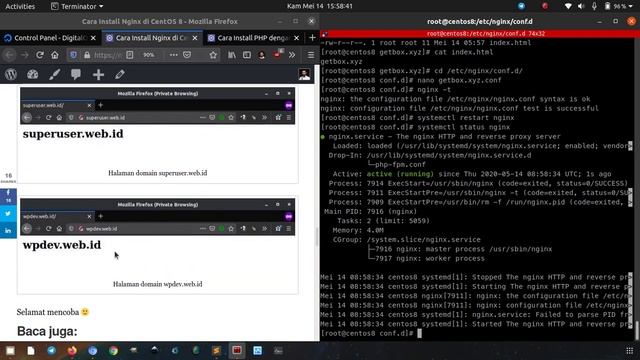Open Chromium from the dock
The image size is (640, 360).
click(93, 350)
